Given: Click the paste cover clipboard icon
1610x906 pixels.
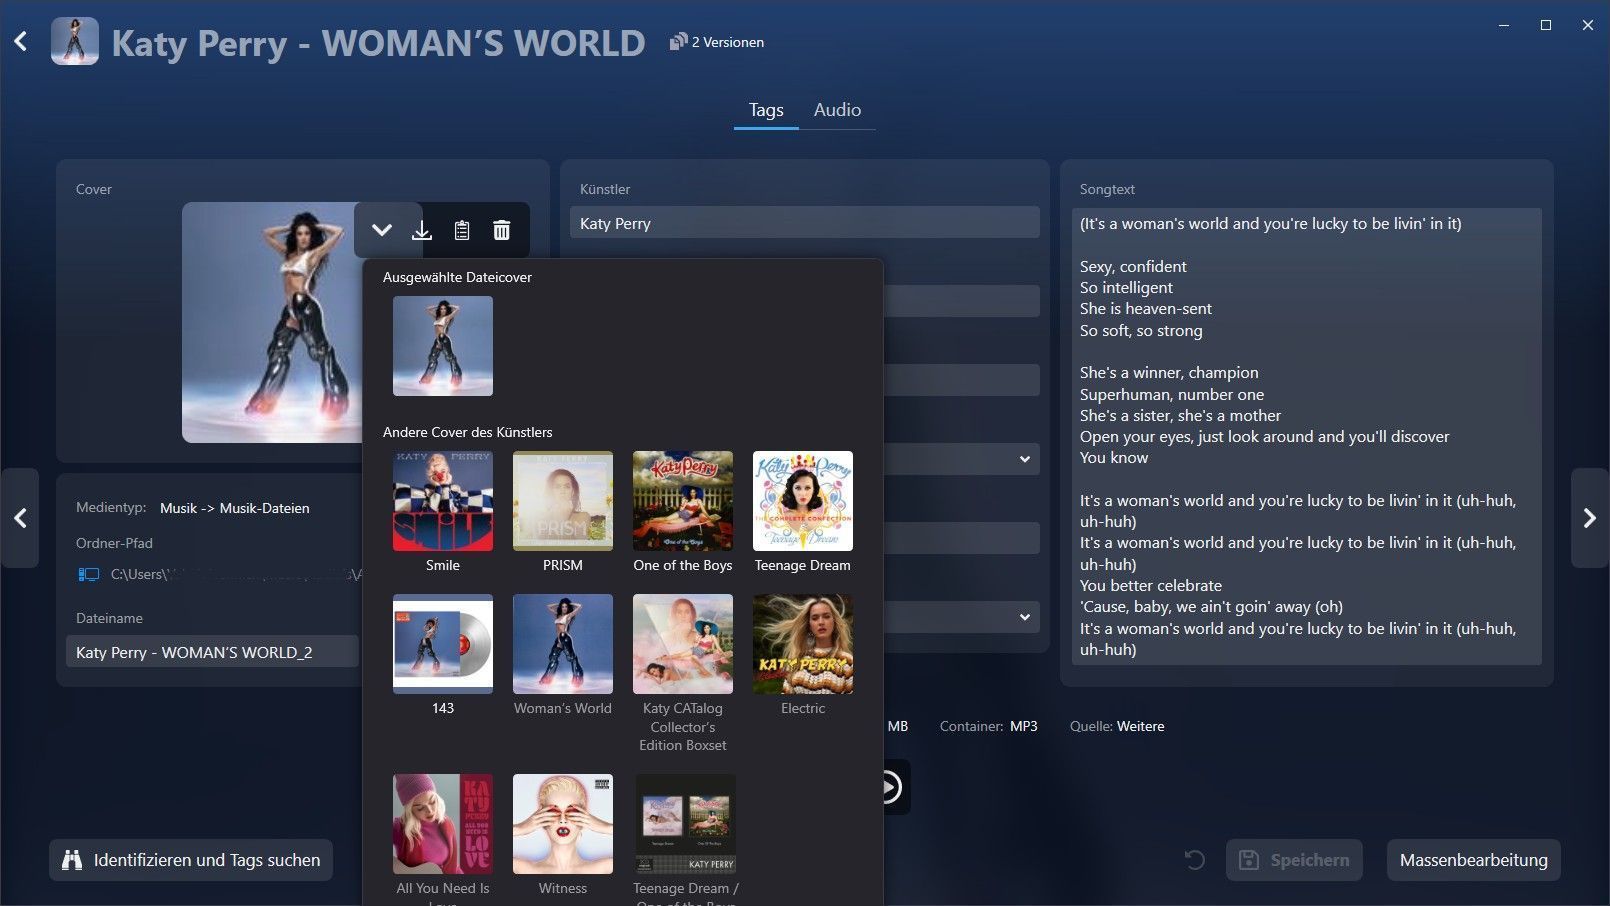Looking at the screenshot, I should (x=462, y=231).
